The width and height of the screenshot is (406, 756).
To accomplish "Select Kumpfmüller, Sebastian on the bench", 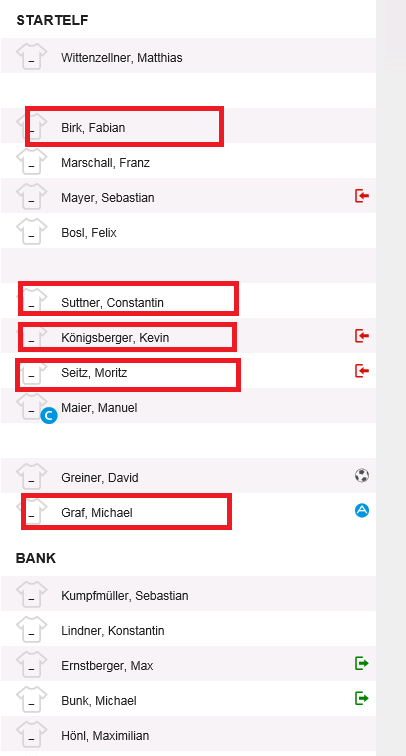I will pos(124,596).
